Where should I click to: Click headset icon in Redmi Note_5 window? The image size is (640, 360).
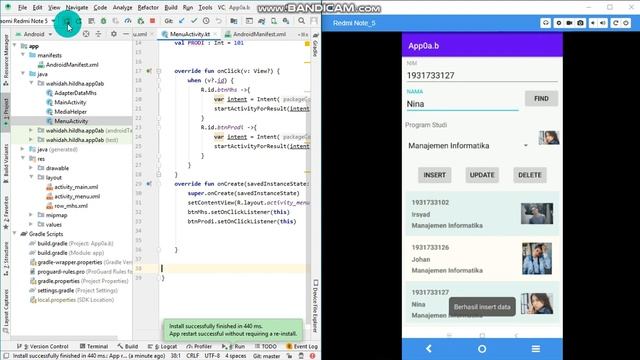546,23
